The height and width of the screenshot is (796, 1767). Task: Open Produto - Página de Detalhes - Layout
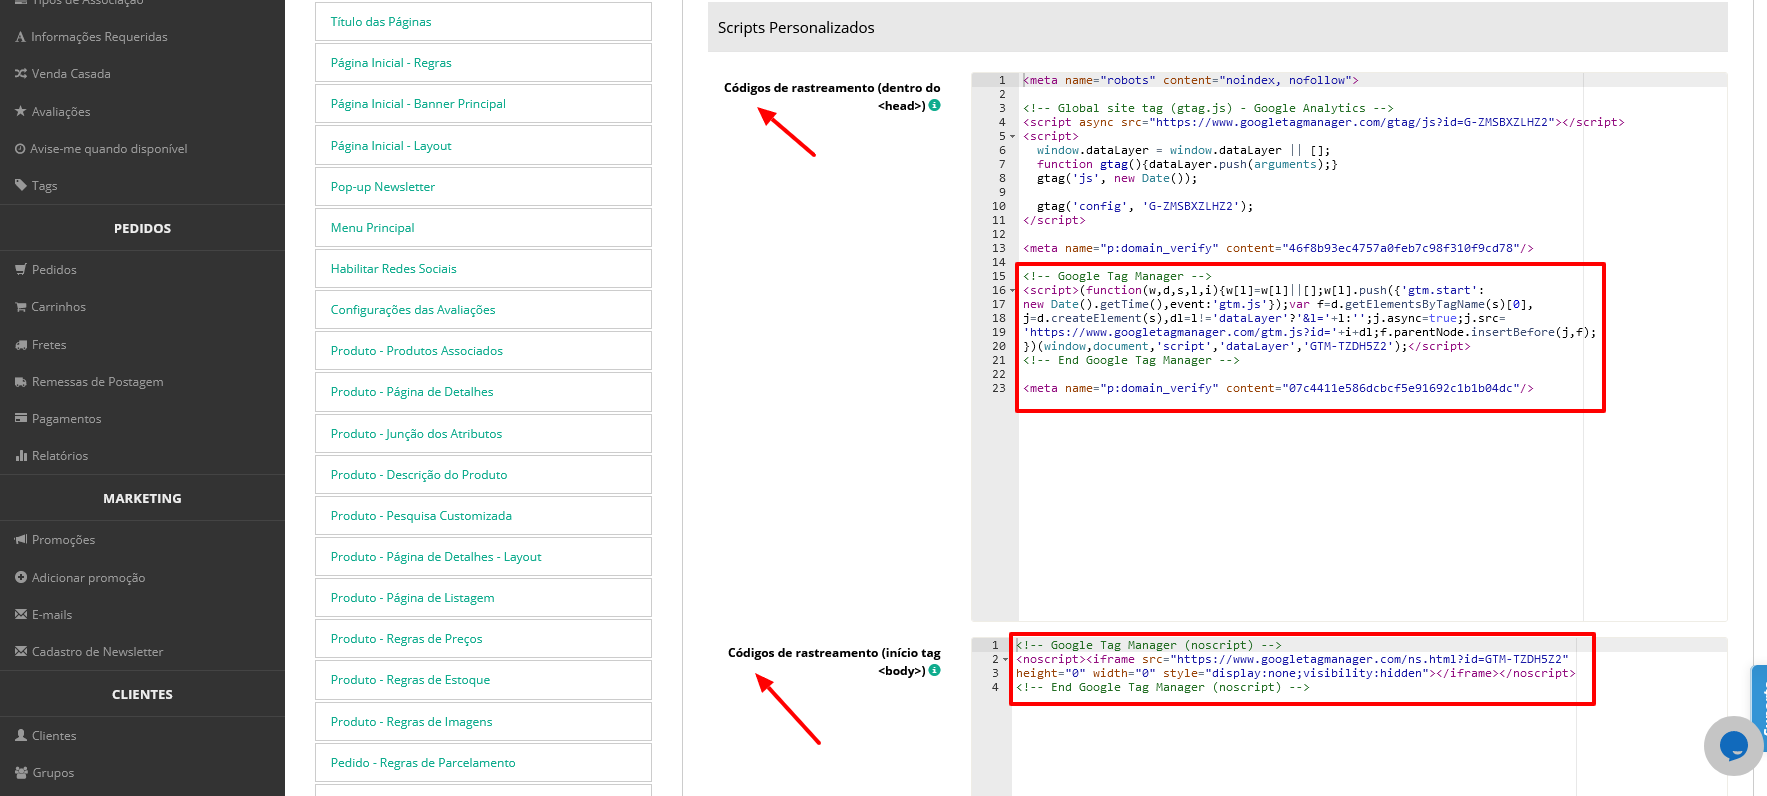tap(483, 557)
